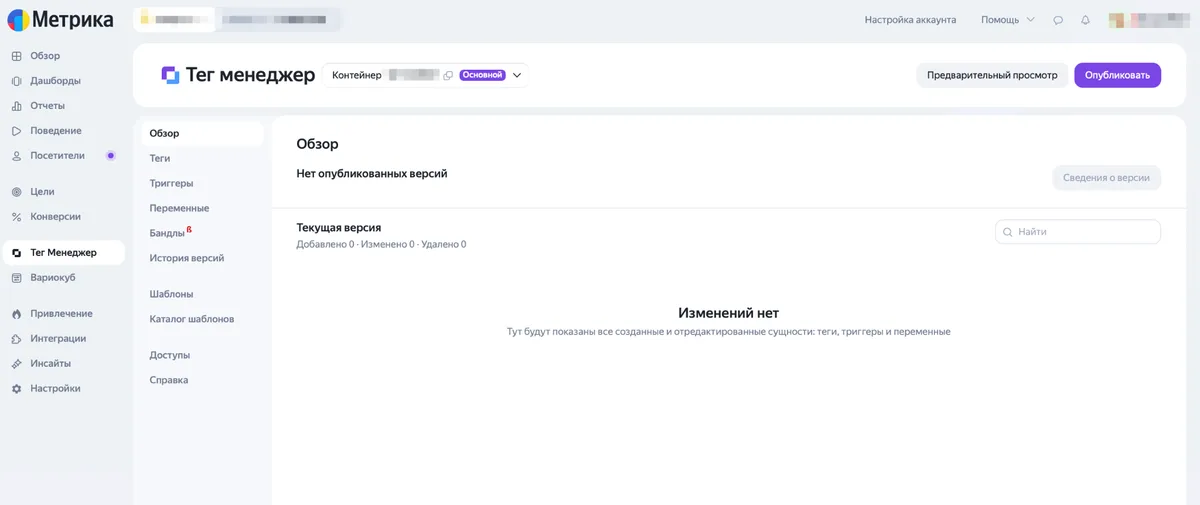Click the Вариокуб sidebar icon
This screenshot has height=505, width=1200.
click(16, 278)
